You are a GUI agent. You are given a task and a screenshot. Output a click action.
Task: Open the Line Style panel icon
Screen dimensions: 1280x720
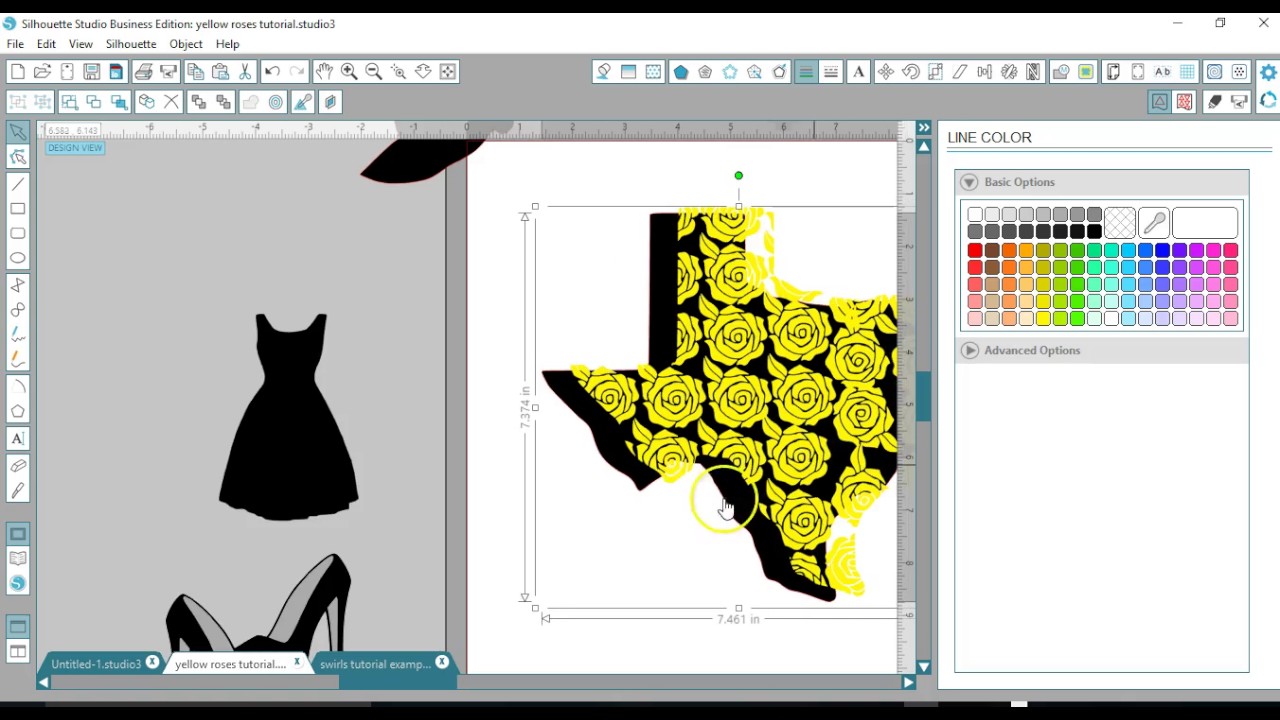[x=831, y=72]
